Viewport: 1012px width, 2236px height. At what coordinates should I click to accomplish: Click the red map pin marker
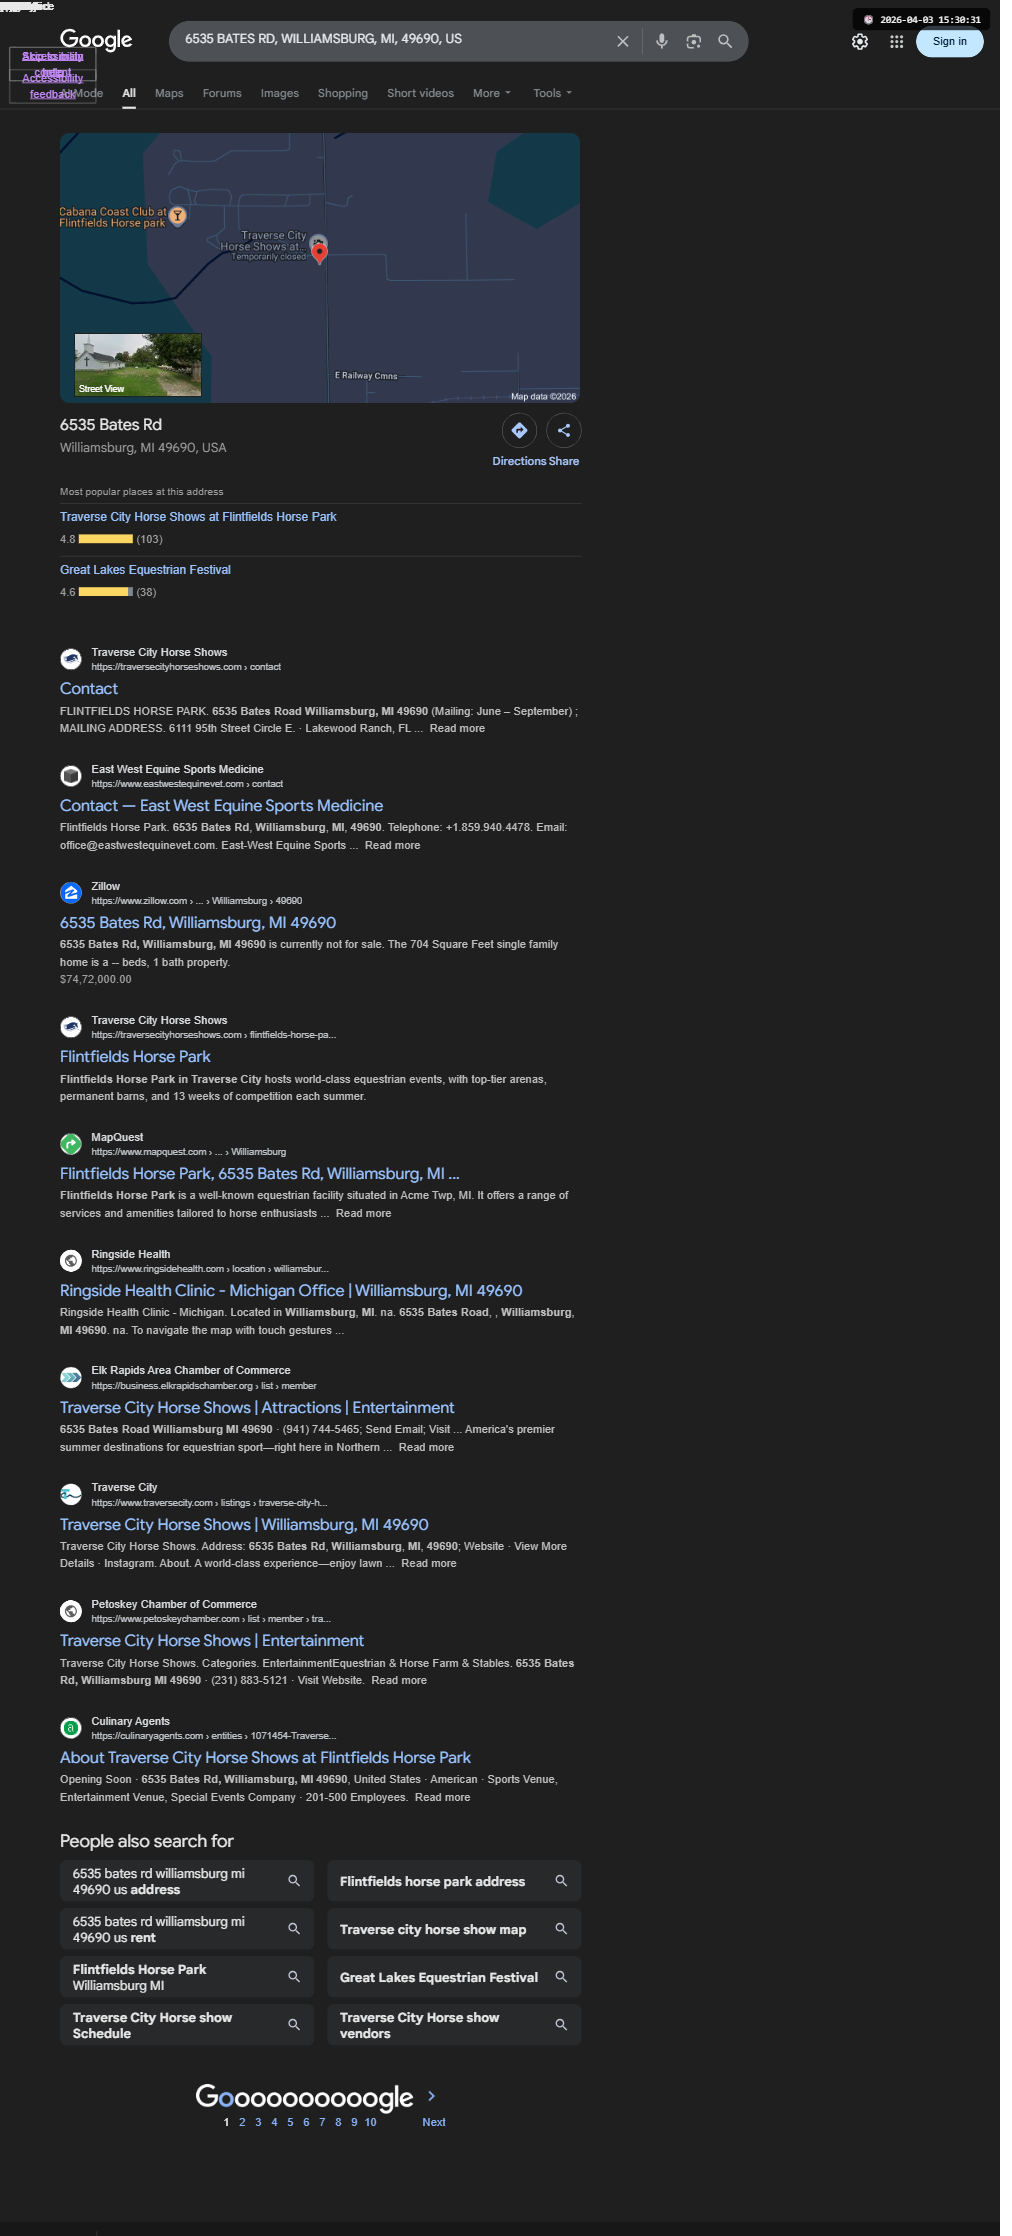coord(320,253)
